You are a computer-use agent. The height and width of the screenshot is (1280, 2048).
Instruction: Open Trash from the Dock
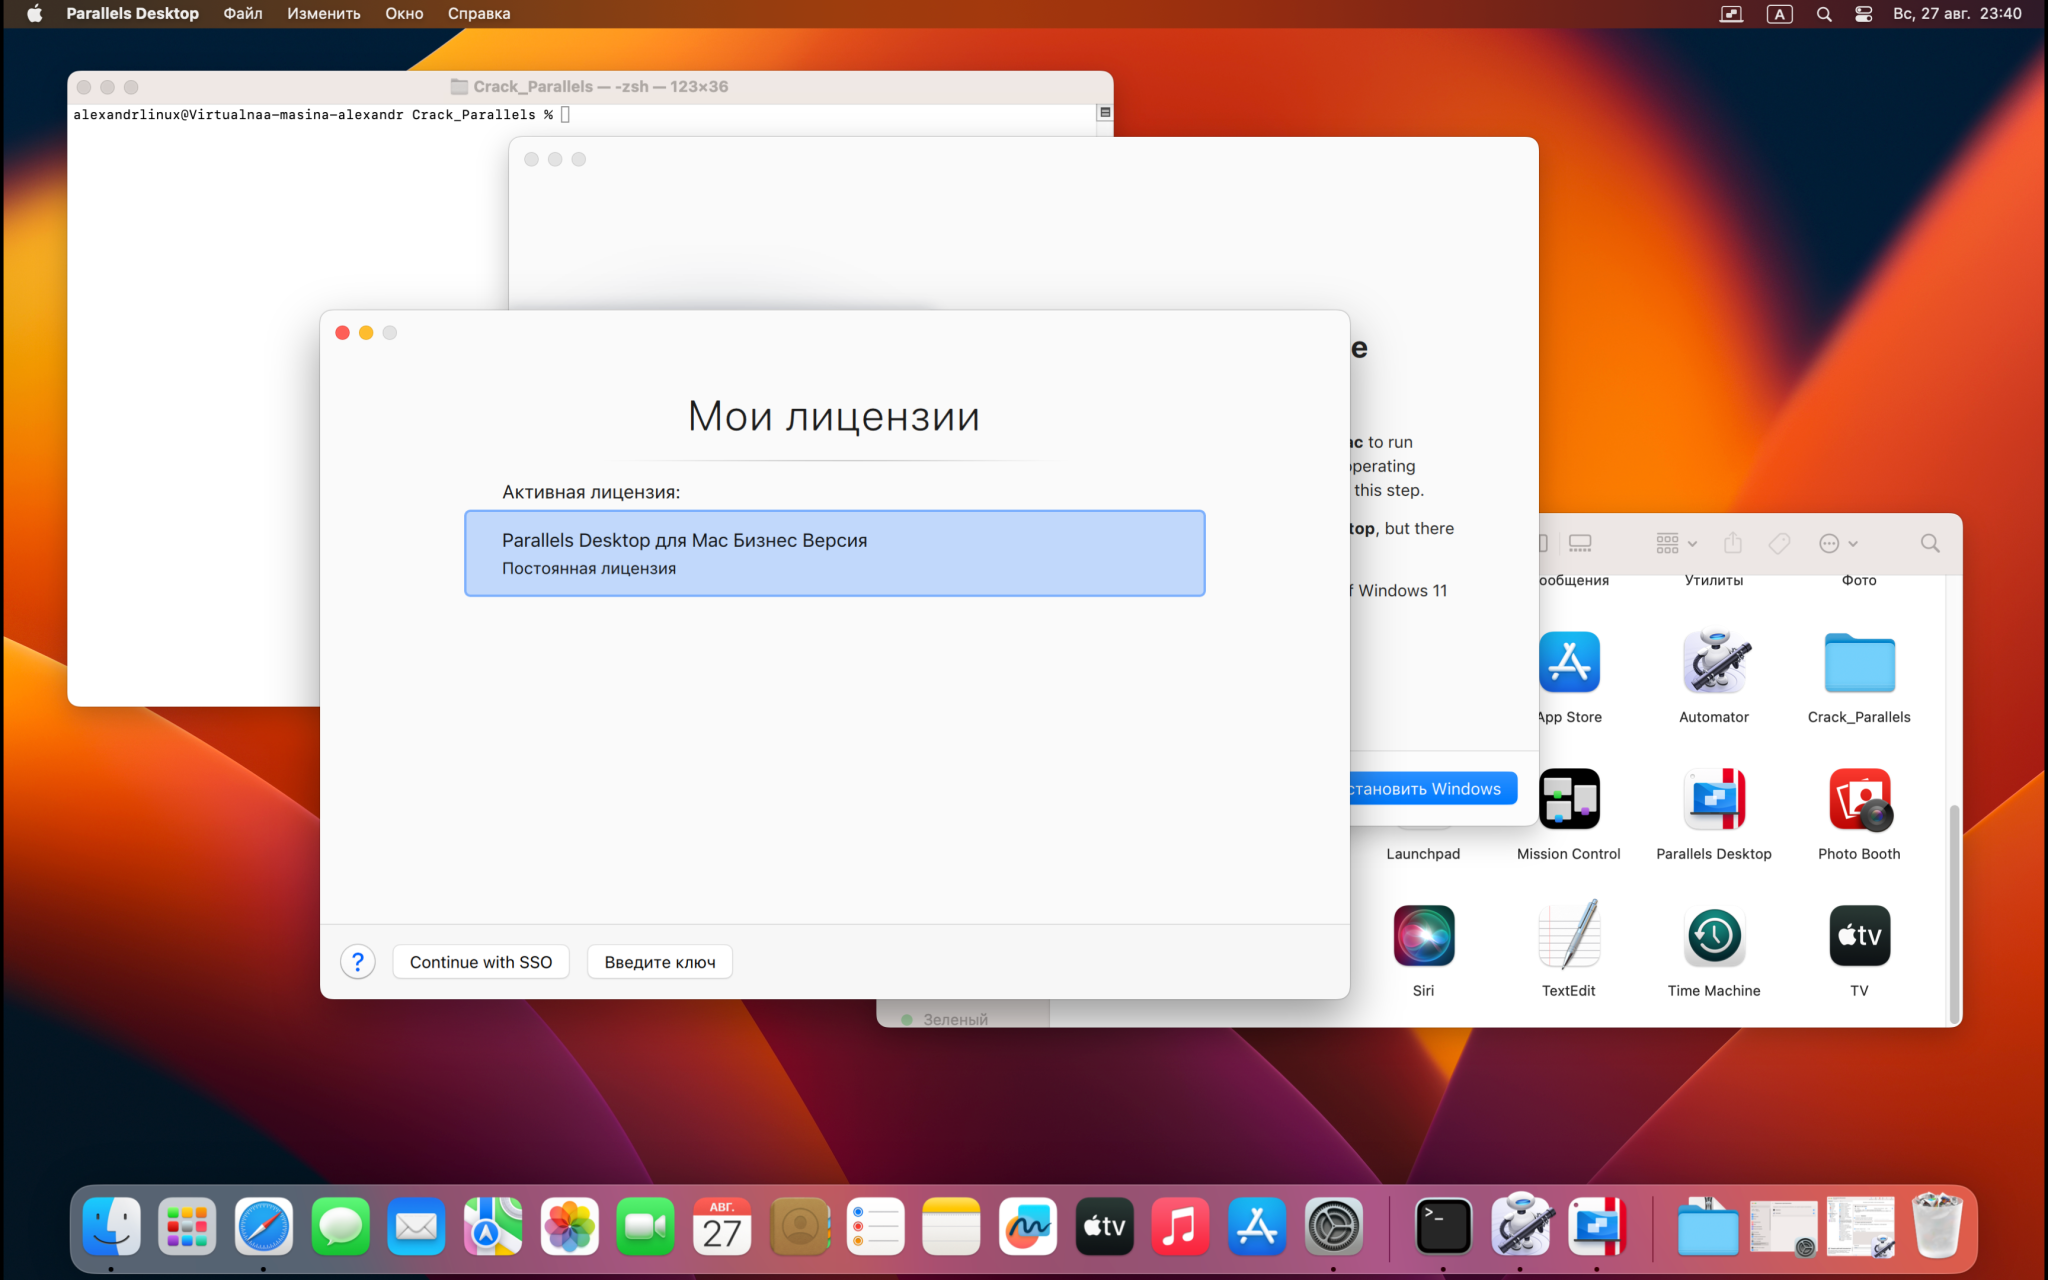[1936, 1224]
